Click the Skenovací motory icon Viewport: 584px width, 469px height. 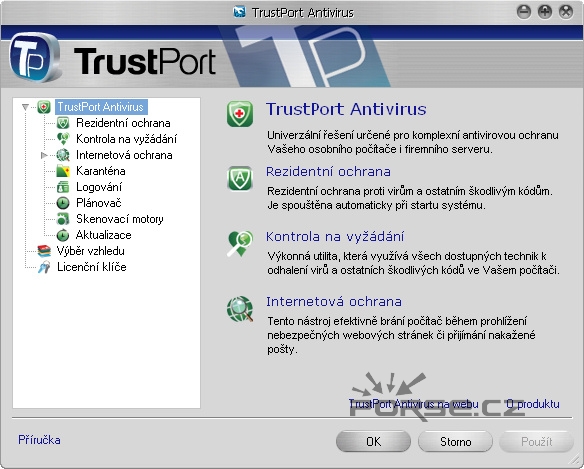63,219
